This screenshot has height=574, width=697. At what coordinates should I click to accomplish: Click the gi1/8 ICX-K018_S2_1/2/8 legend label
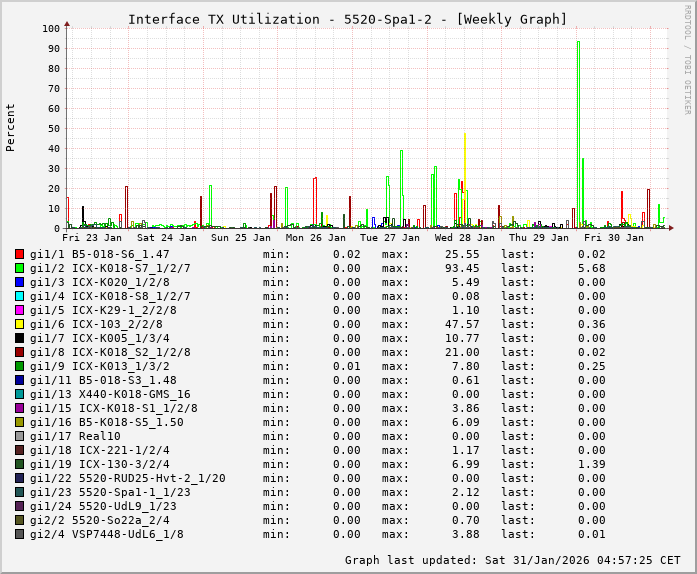(110, 353)
